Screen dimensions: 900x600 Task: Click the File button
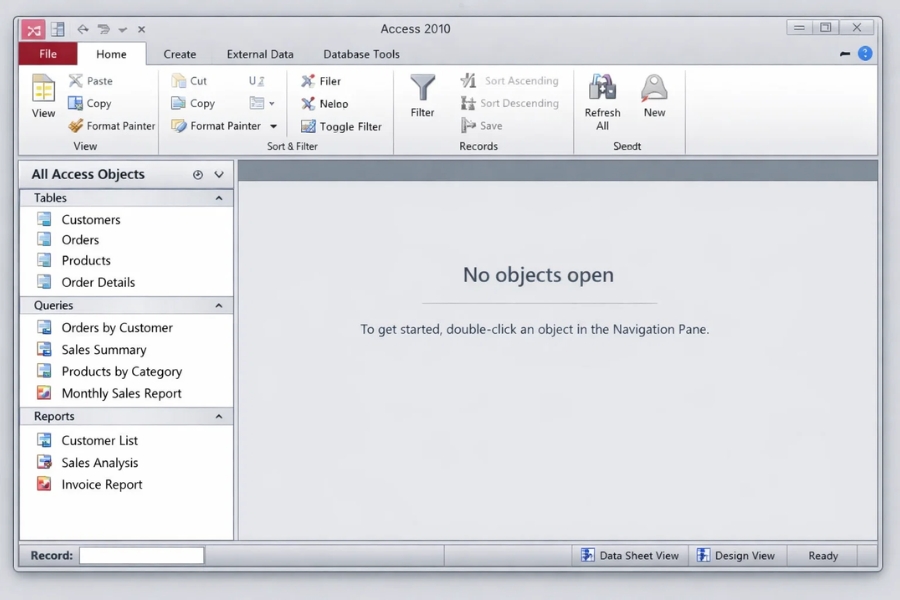[47, 54]
